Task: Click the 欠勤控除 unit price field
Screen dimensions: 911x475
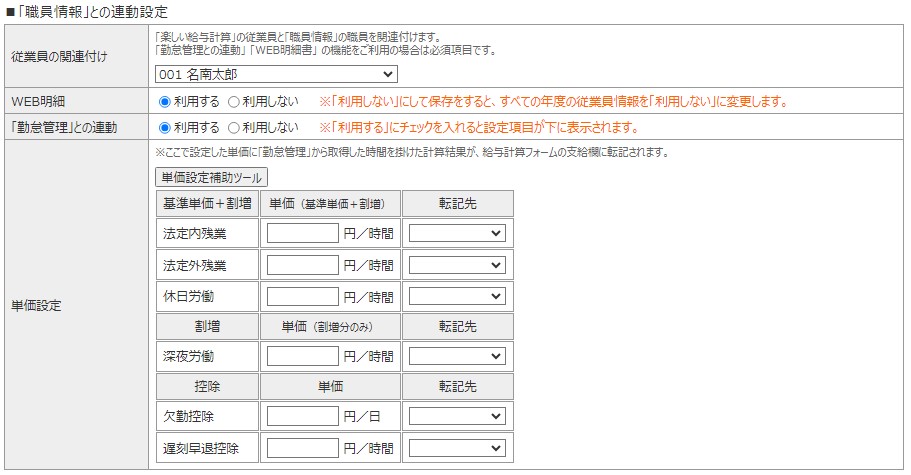Action: point(303,415)
